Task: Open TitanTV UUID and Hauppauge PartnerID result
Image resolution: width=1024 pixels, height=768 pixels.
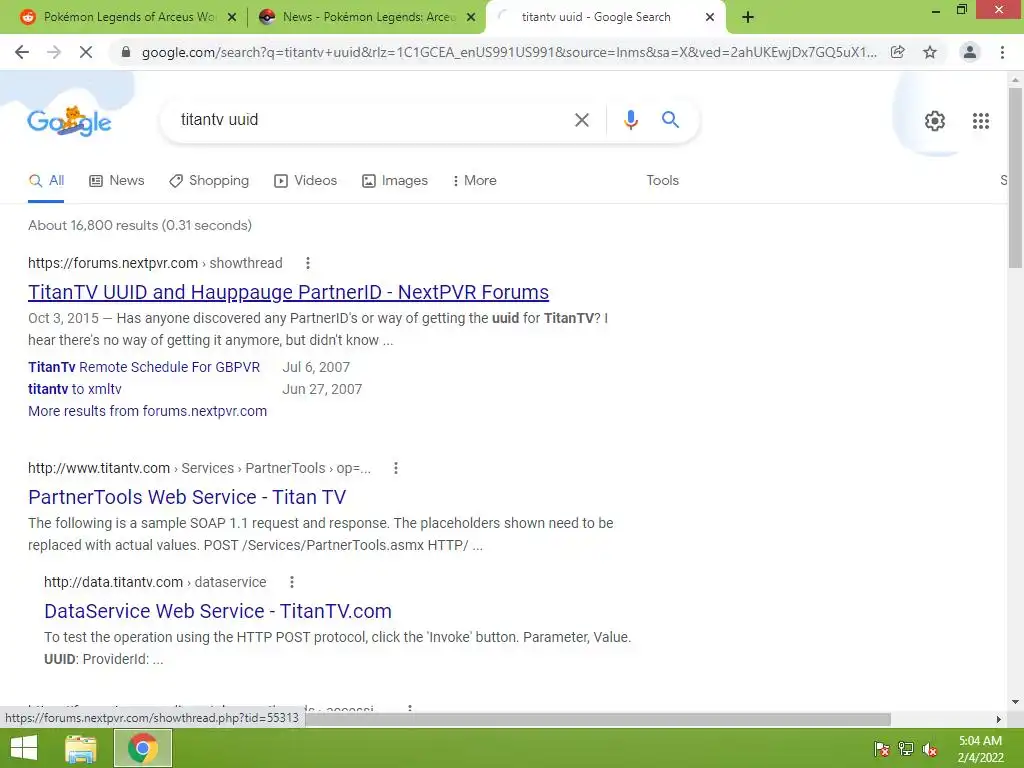Action: 288,293
